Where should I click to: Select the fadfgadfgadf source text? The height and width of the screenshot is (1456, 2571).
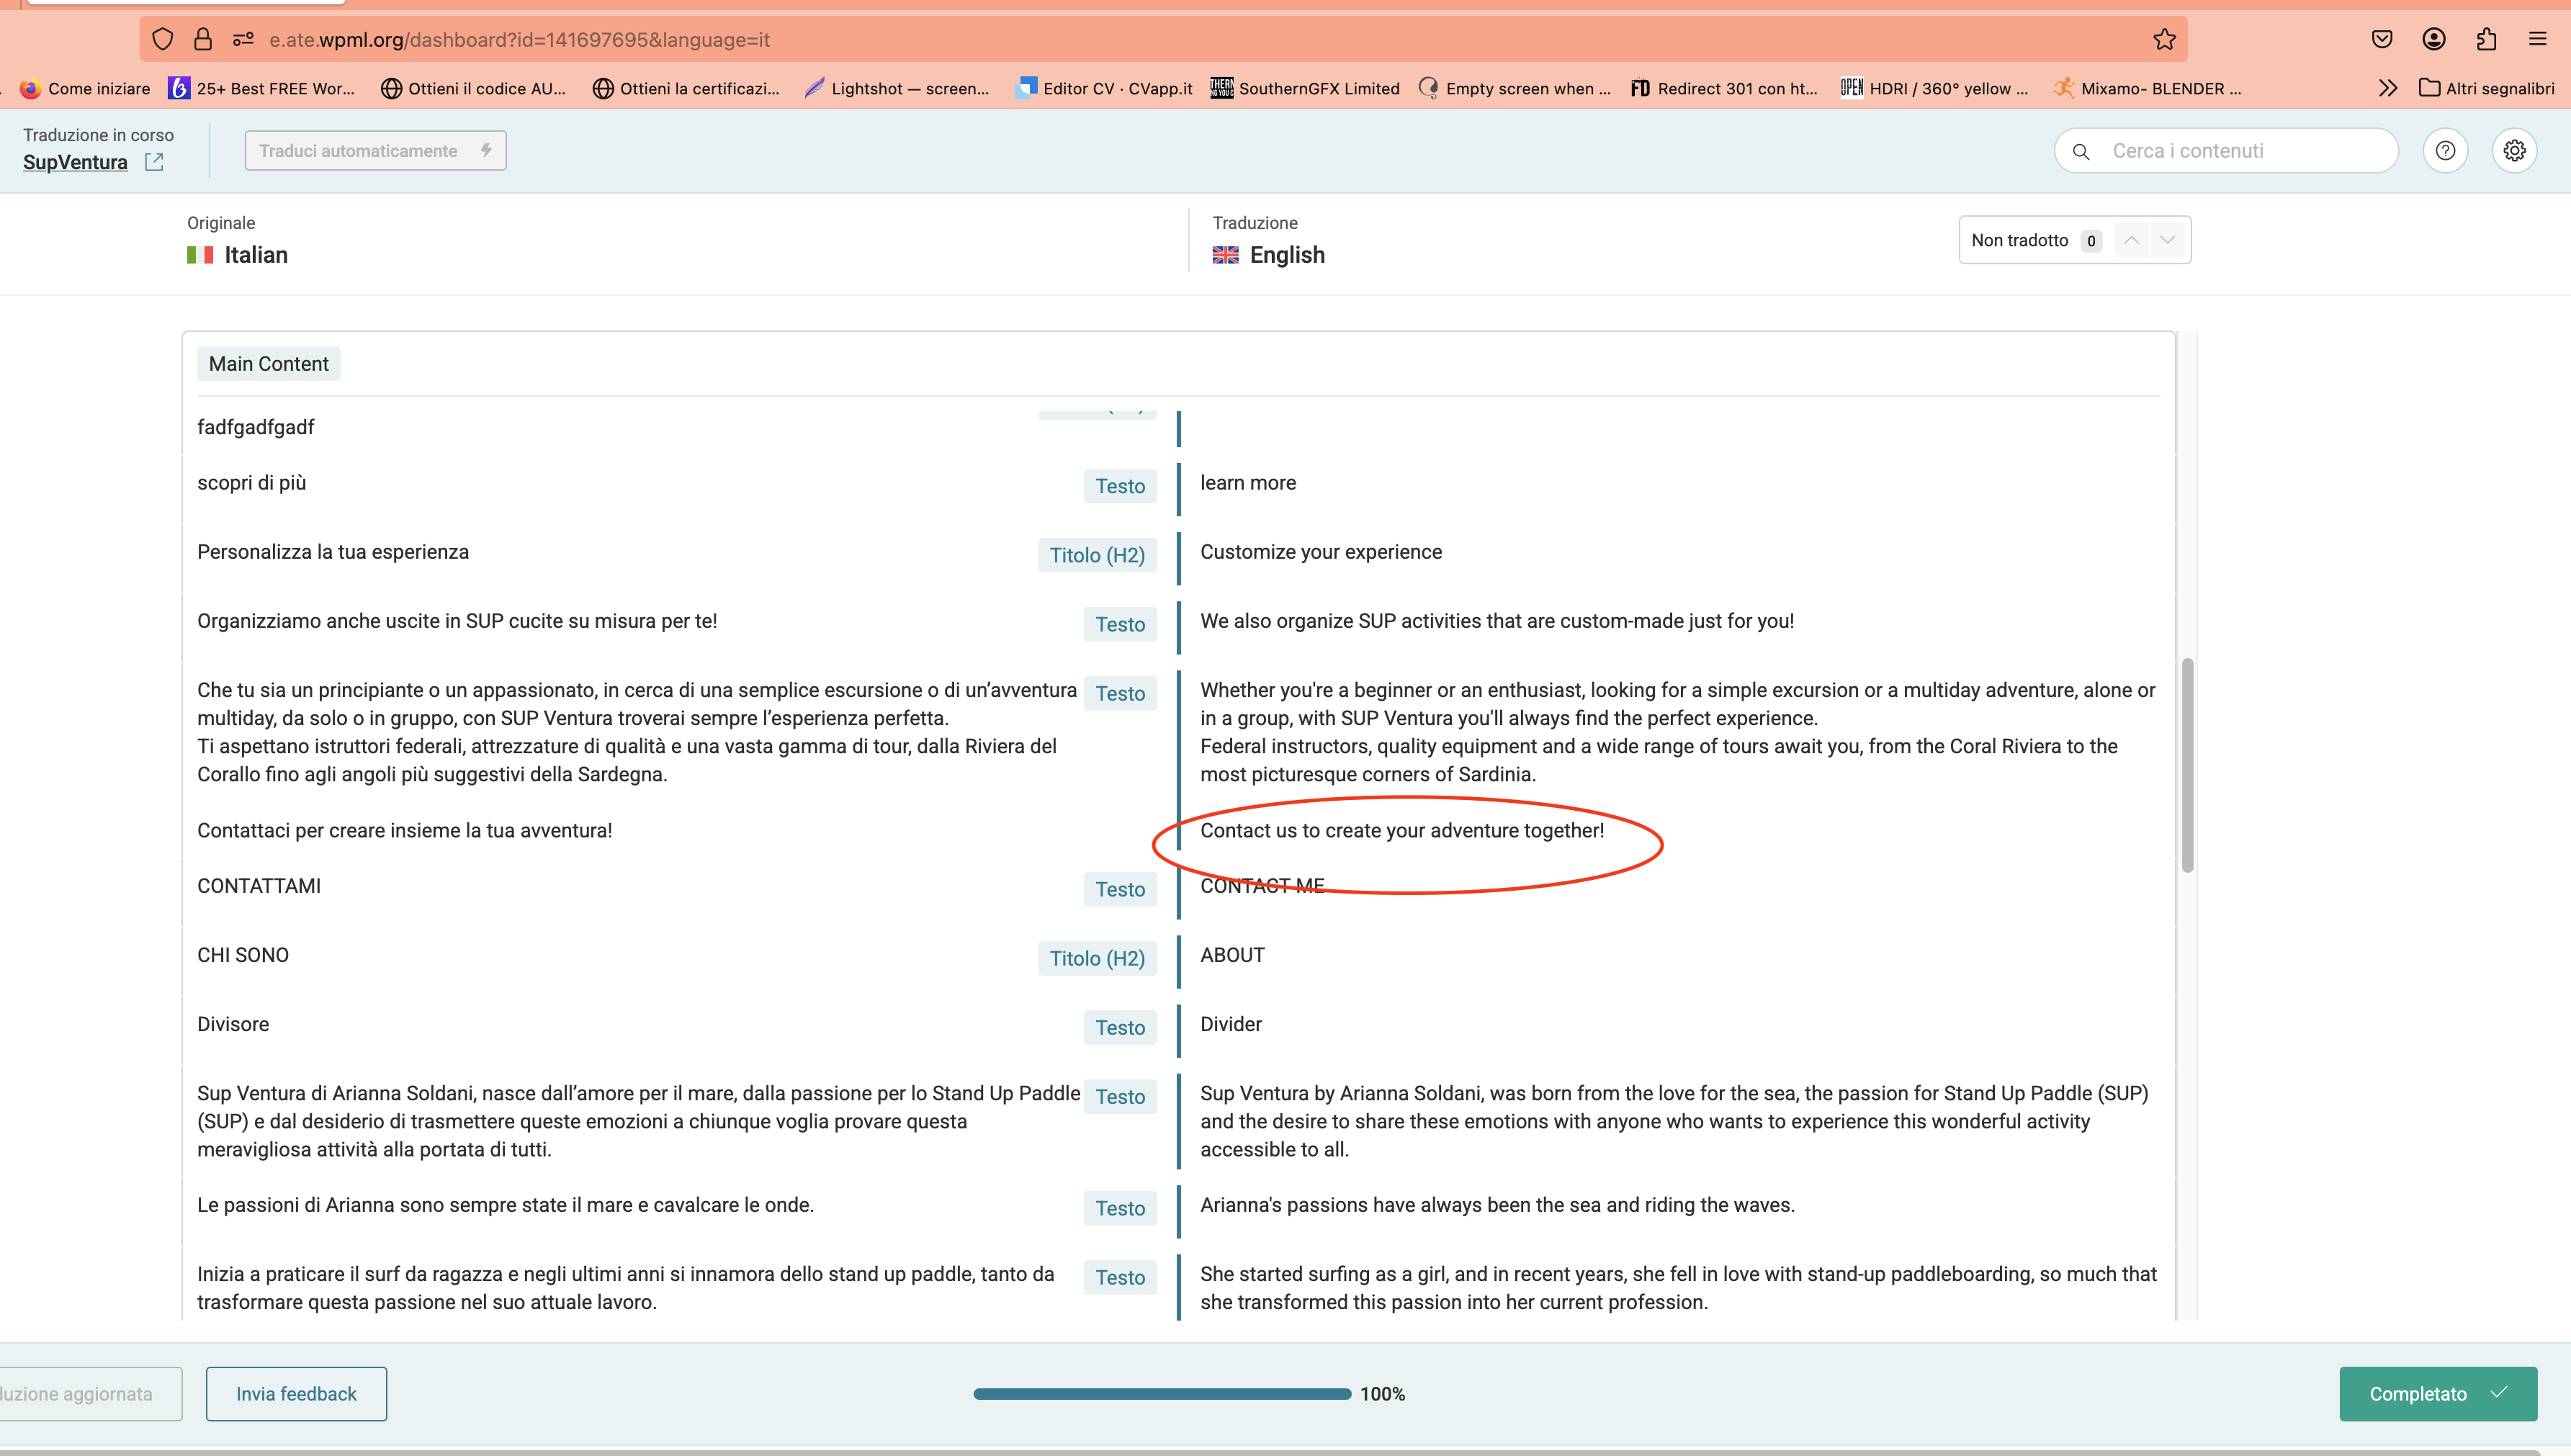255,427
